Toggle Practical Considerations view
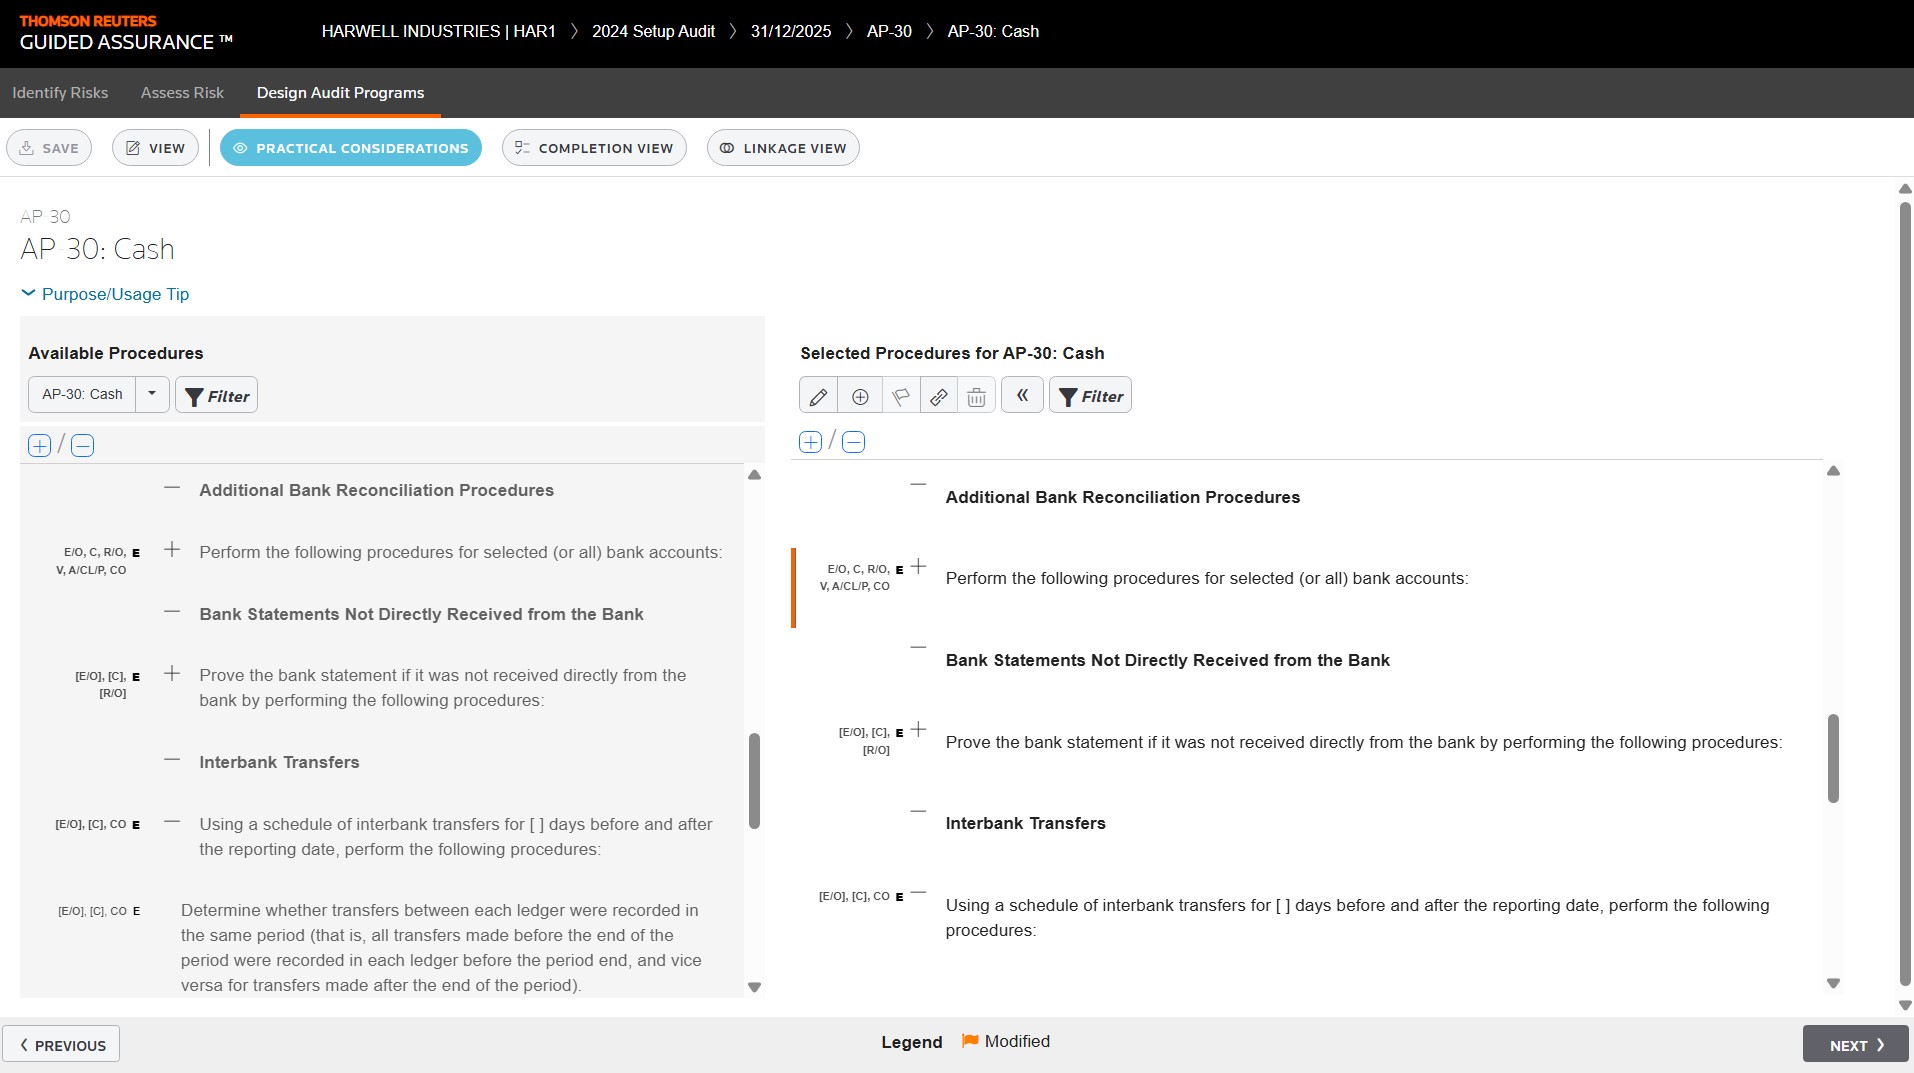This screenshot has width=1914, height=1073. point(350,148)
